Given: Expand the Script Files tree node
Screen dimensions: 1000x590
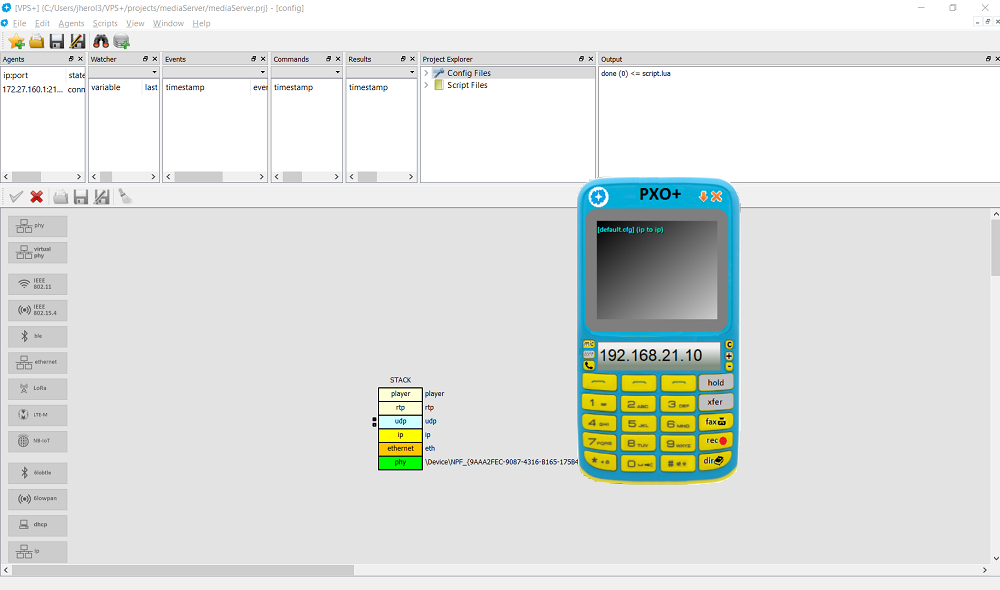Looking at the screenshot, I should (426, 85).
